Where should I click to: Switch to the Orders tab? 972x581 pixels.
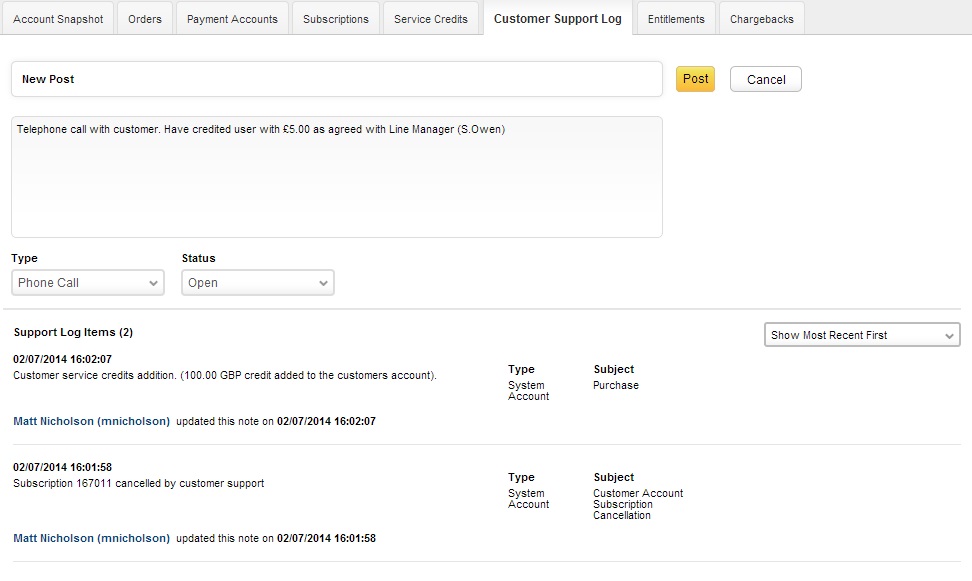coord(145,19)
